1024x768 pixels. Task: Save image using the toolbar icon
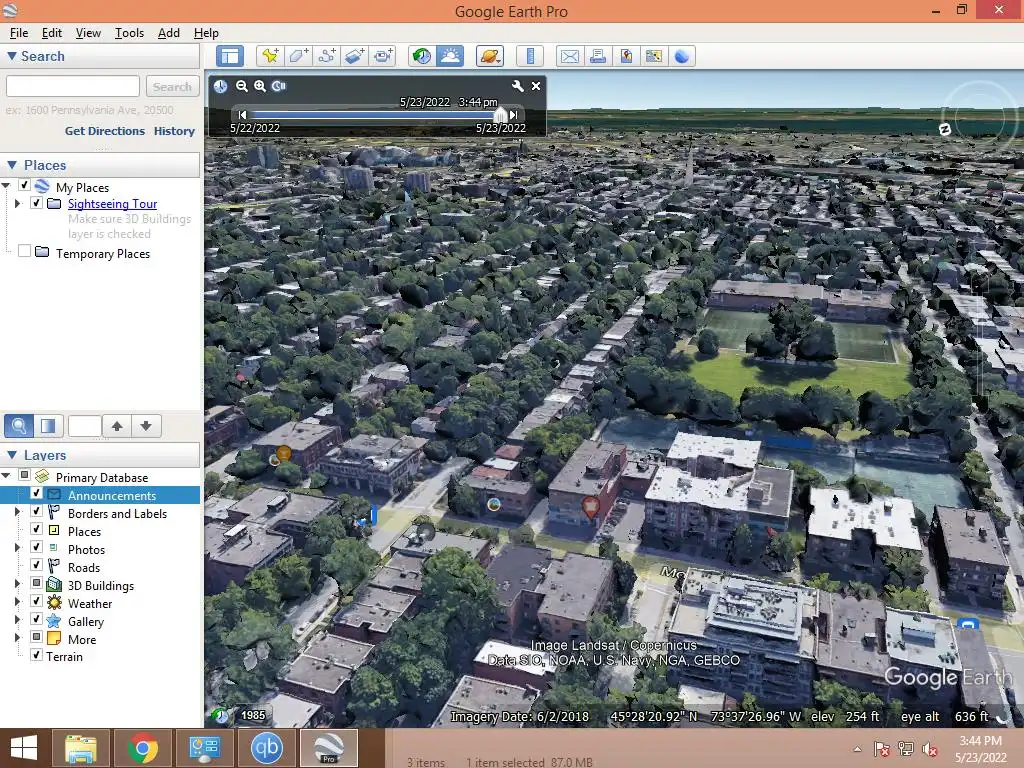pyautogui.click(x=626, y=56)
